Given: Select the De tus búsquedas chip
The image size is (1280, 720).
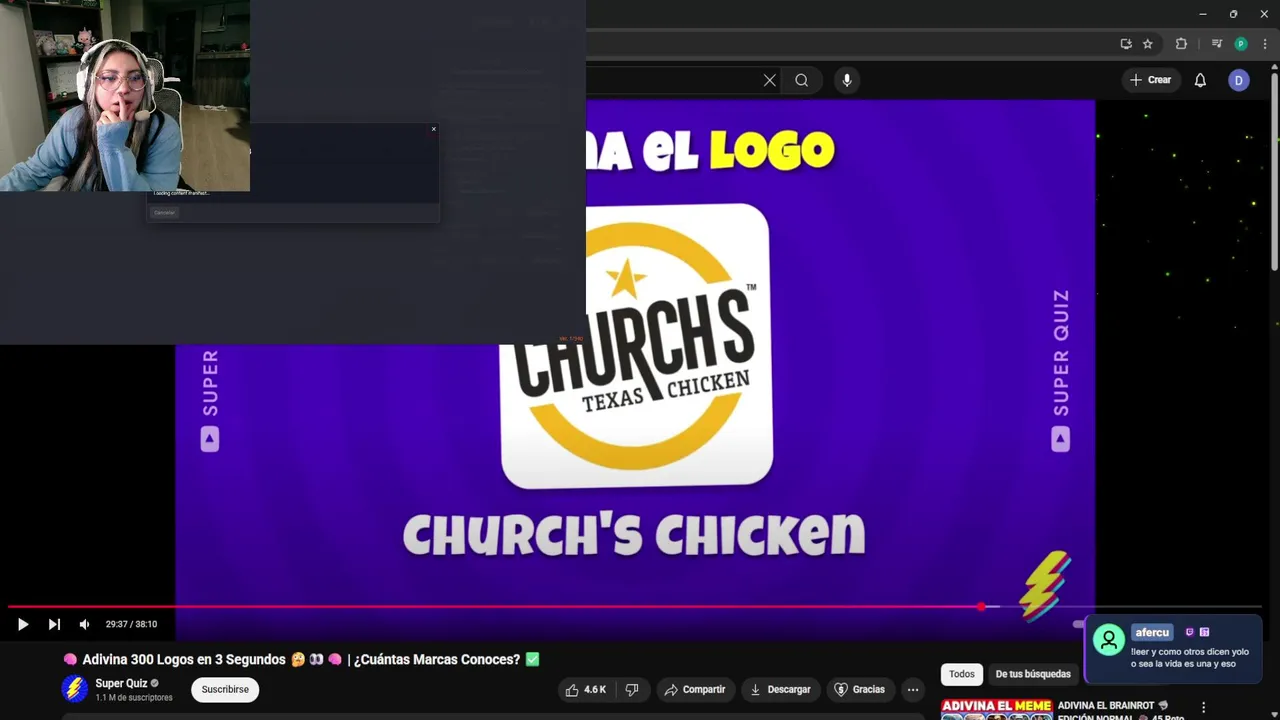Looking at the screenshot, I should [x=1033, y=674].
